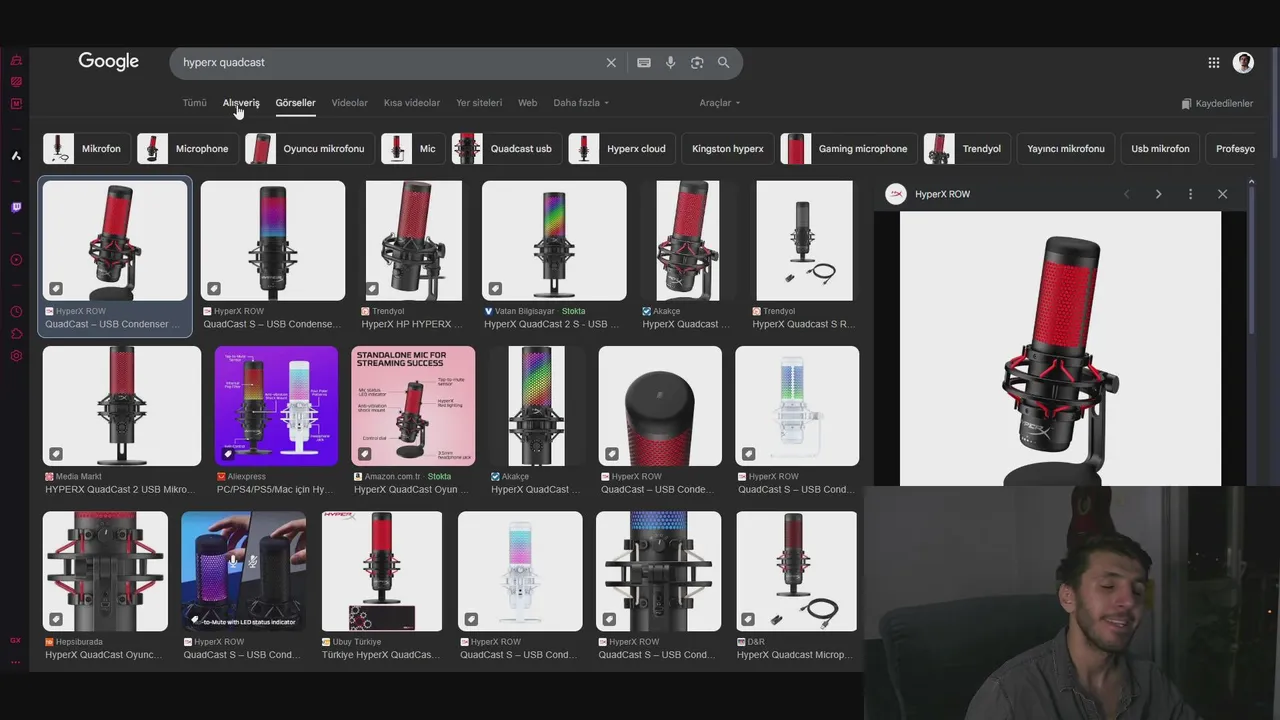
Task: Open Extensions with the cube sidebar icon
Action: (16, 334)
